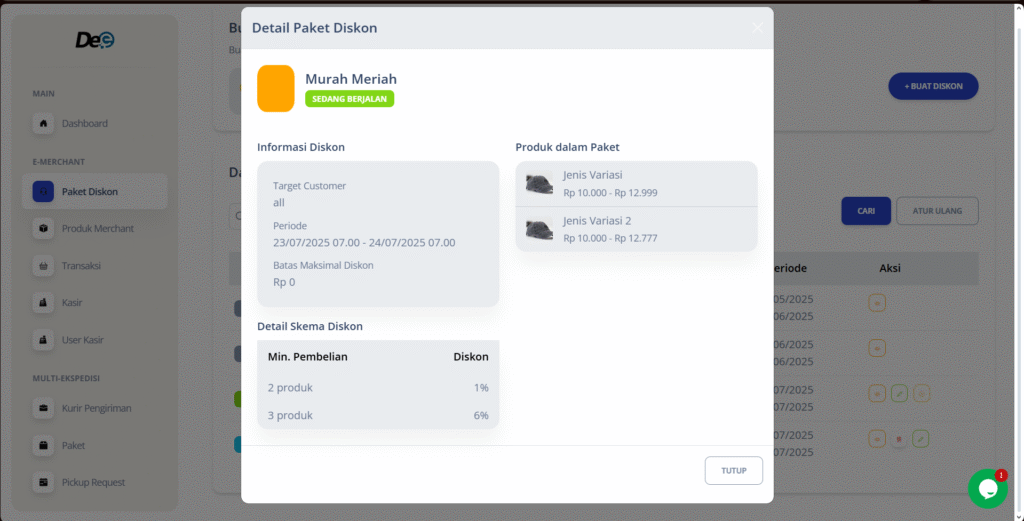Click the User Kasir sidebar icon
Image resolution: width=1024 pixels, height=521 pixels.
[43, 340]
